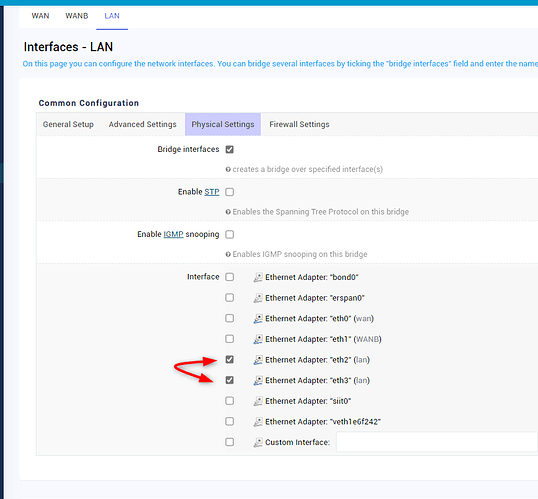Click the veth1e6f242 adapter icon
The height and width of the screenshot is (499, 538).
(x=258, y=421)
